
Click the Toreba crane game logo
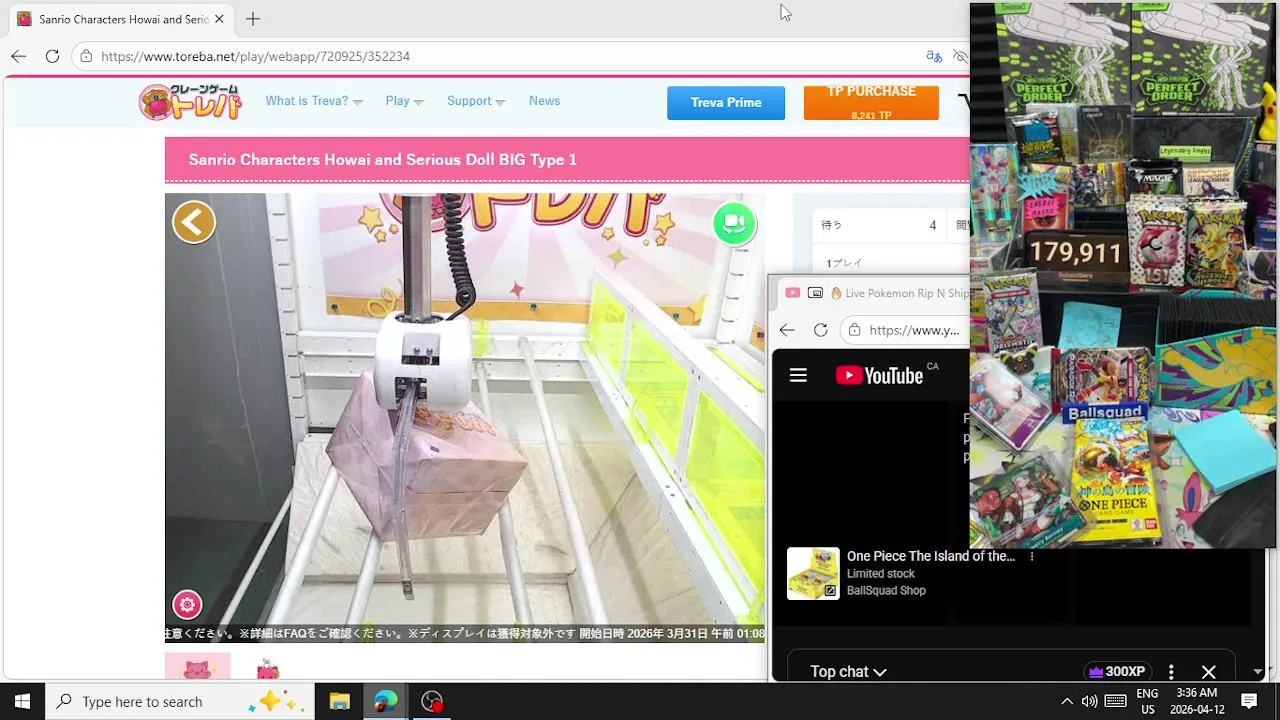[x=190, y=102]
